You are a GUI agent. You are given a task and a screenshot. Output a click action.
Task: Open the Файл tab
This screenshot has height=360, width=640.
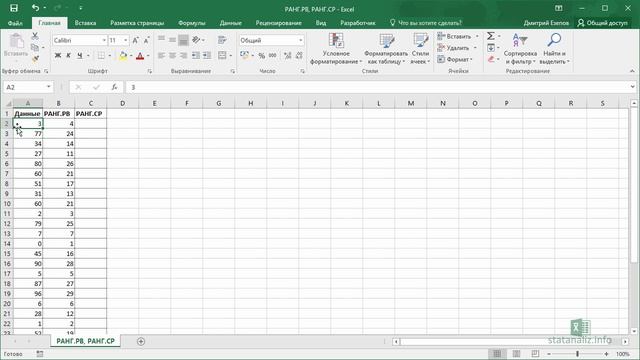point(15,23)
